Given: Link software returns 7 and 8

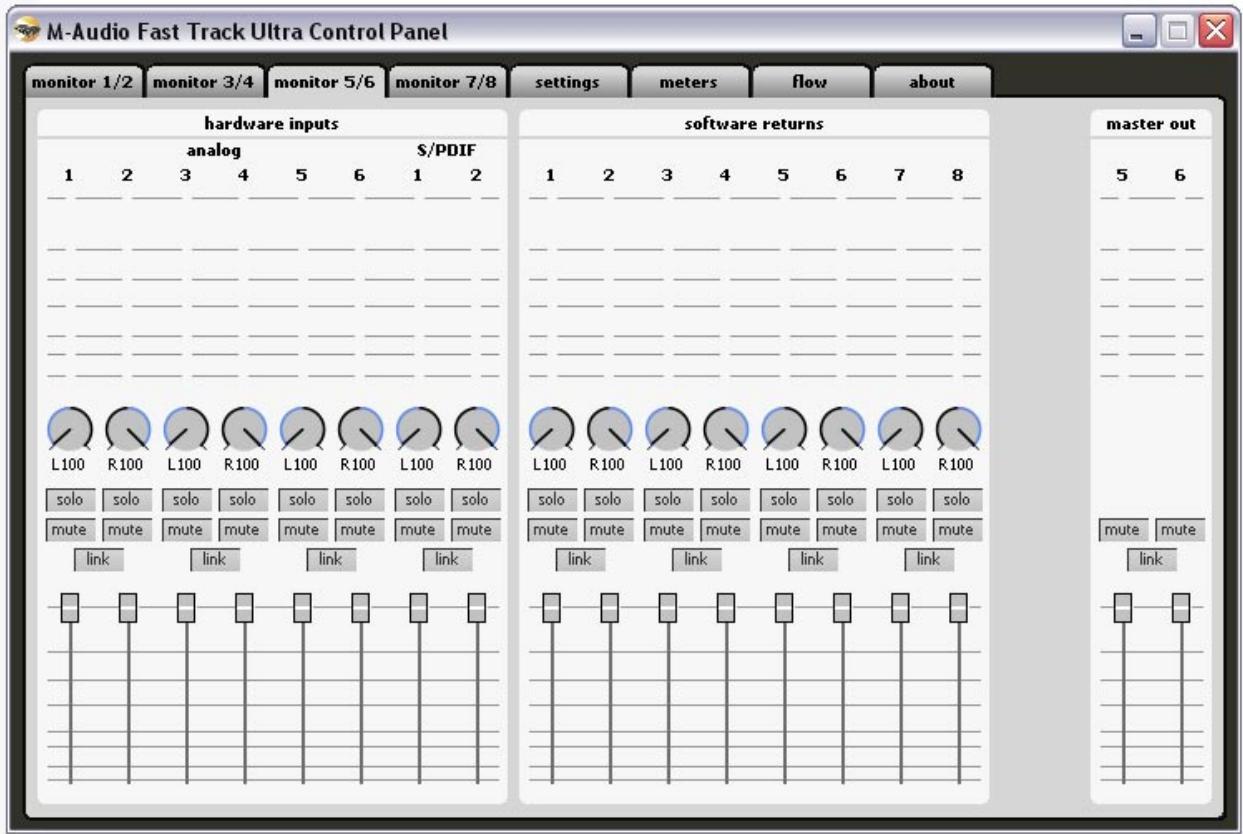Looking at the screenshot, I should (928, 560).
